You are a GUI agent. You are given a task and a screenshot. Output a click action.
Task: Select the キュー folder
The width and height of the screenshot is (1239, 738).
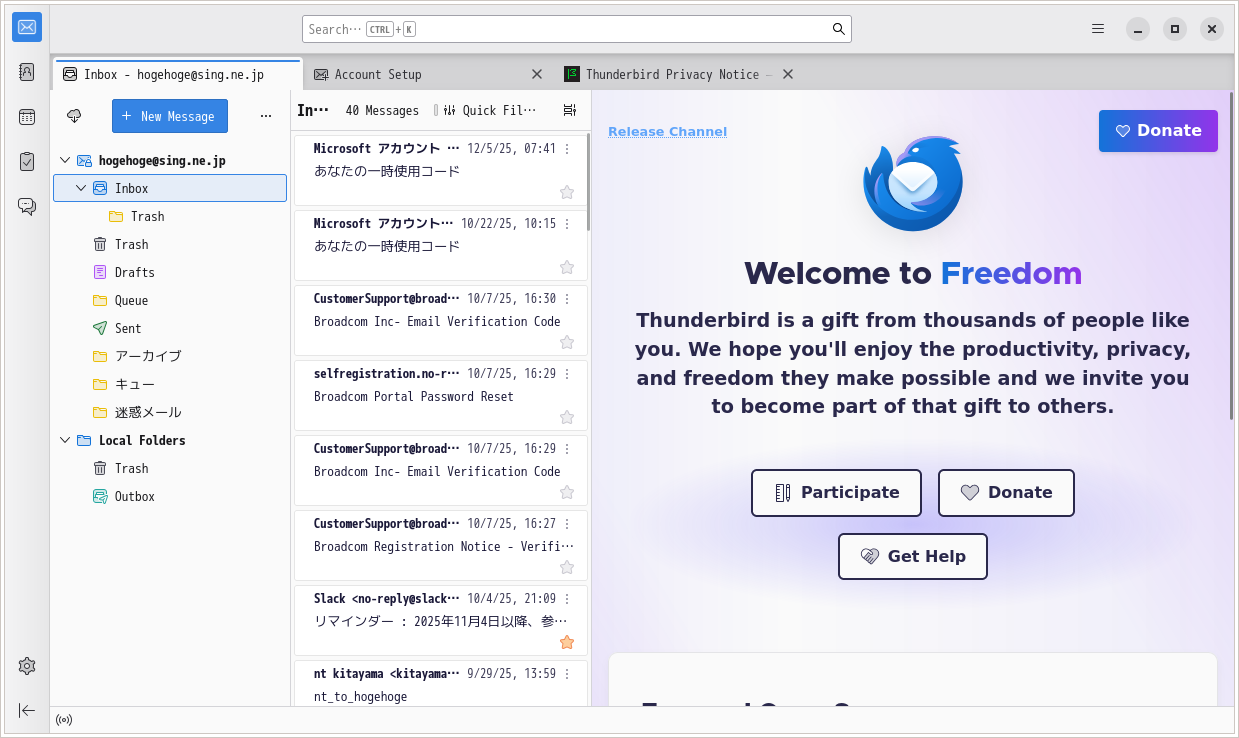170,384
